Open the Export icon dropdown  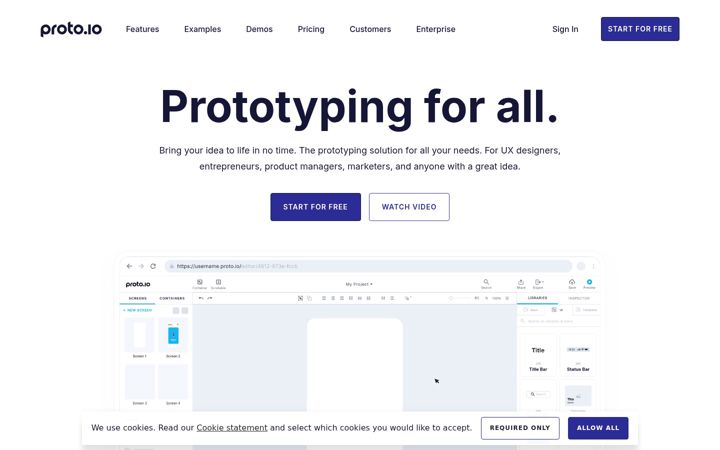538,284
